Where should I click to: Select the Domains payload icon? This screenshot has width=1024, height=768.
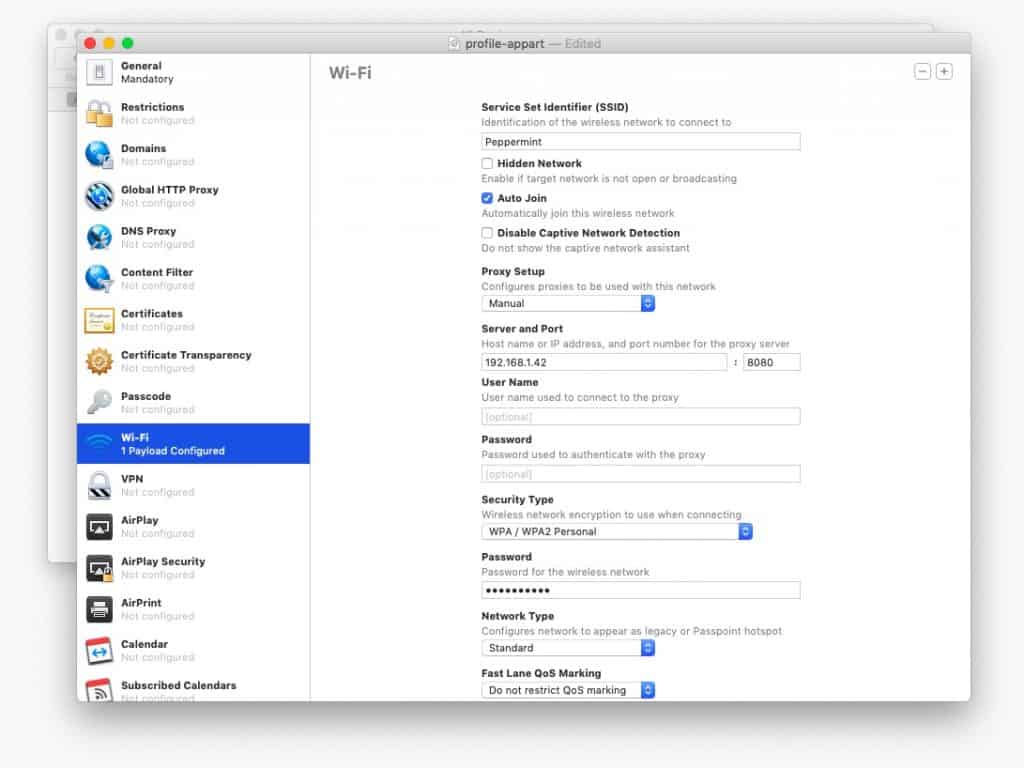98,155
